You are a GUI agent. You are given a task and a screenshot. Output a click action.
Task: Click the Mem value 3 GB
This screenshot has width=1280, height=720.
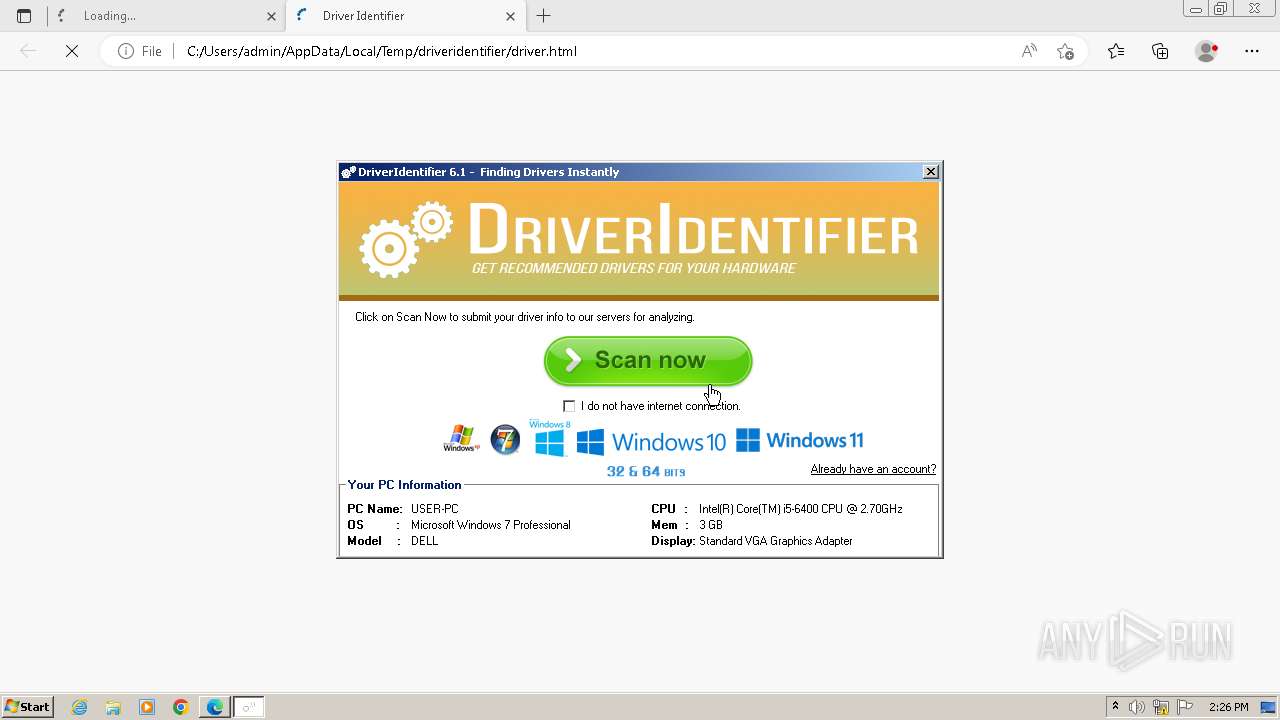(710, 525)
